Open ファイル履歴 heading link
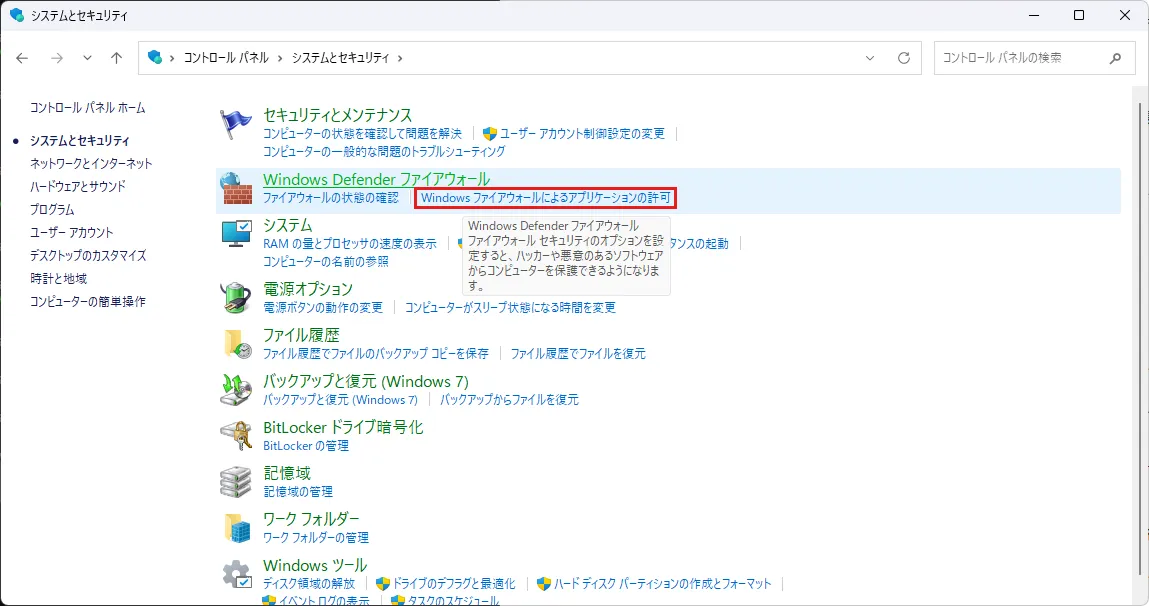Viewport: 1149px width, 606px height. pyautogui.click(x=301, y=335)
